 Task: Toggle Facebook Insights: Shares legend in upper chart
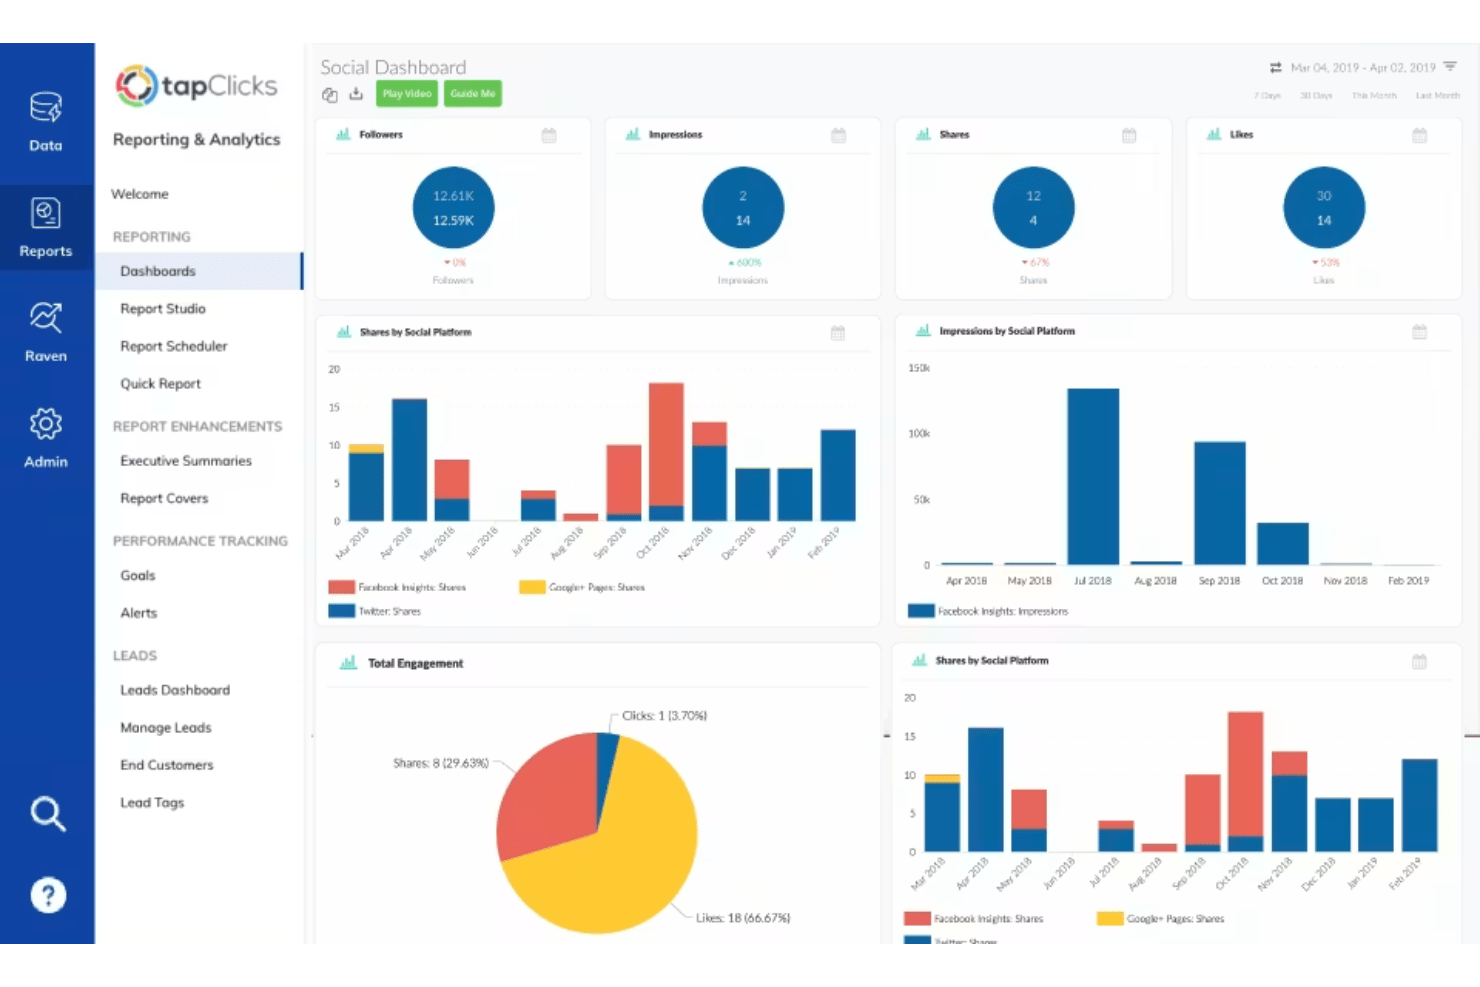[x=397, y=587]
